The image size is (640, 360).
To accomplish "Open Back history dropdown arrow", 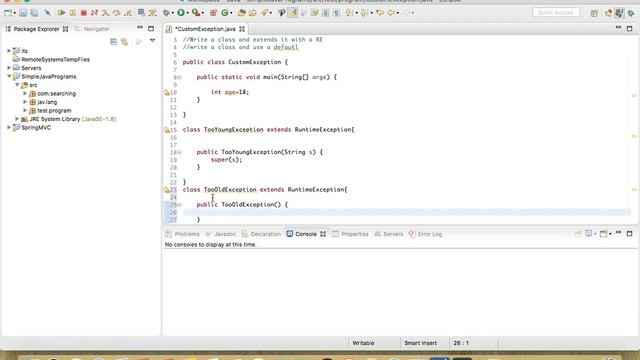I will point(398,13).
